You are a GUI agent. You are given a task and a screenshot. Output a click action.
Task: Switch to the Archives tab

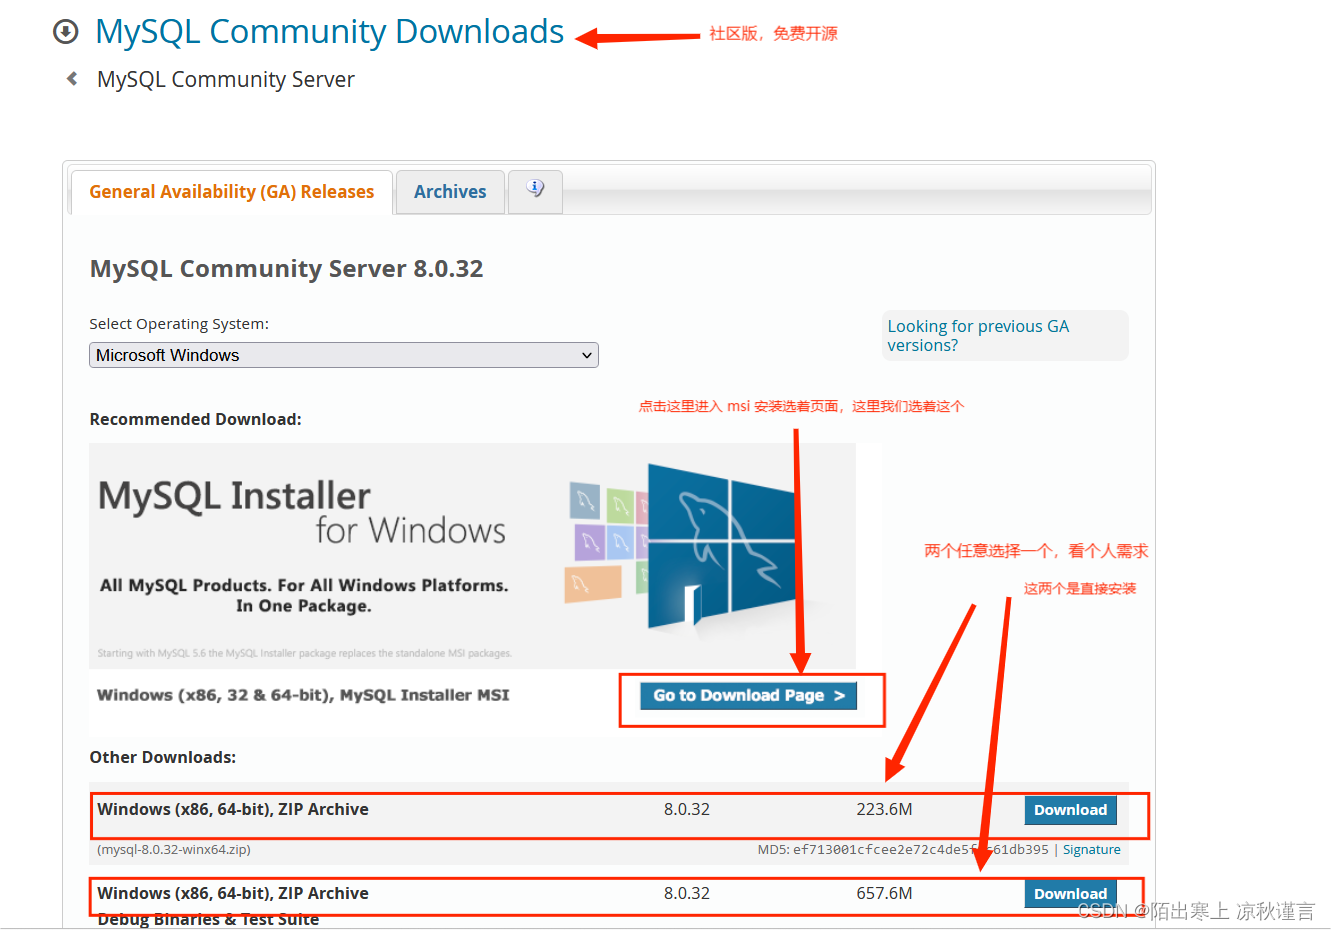click(x=450, y=192)
